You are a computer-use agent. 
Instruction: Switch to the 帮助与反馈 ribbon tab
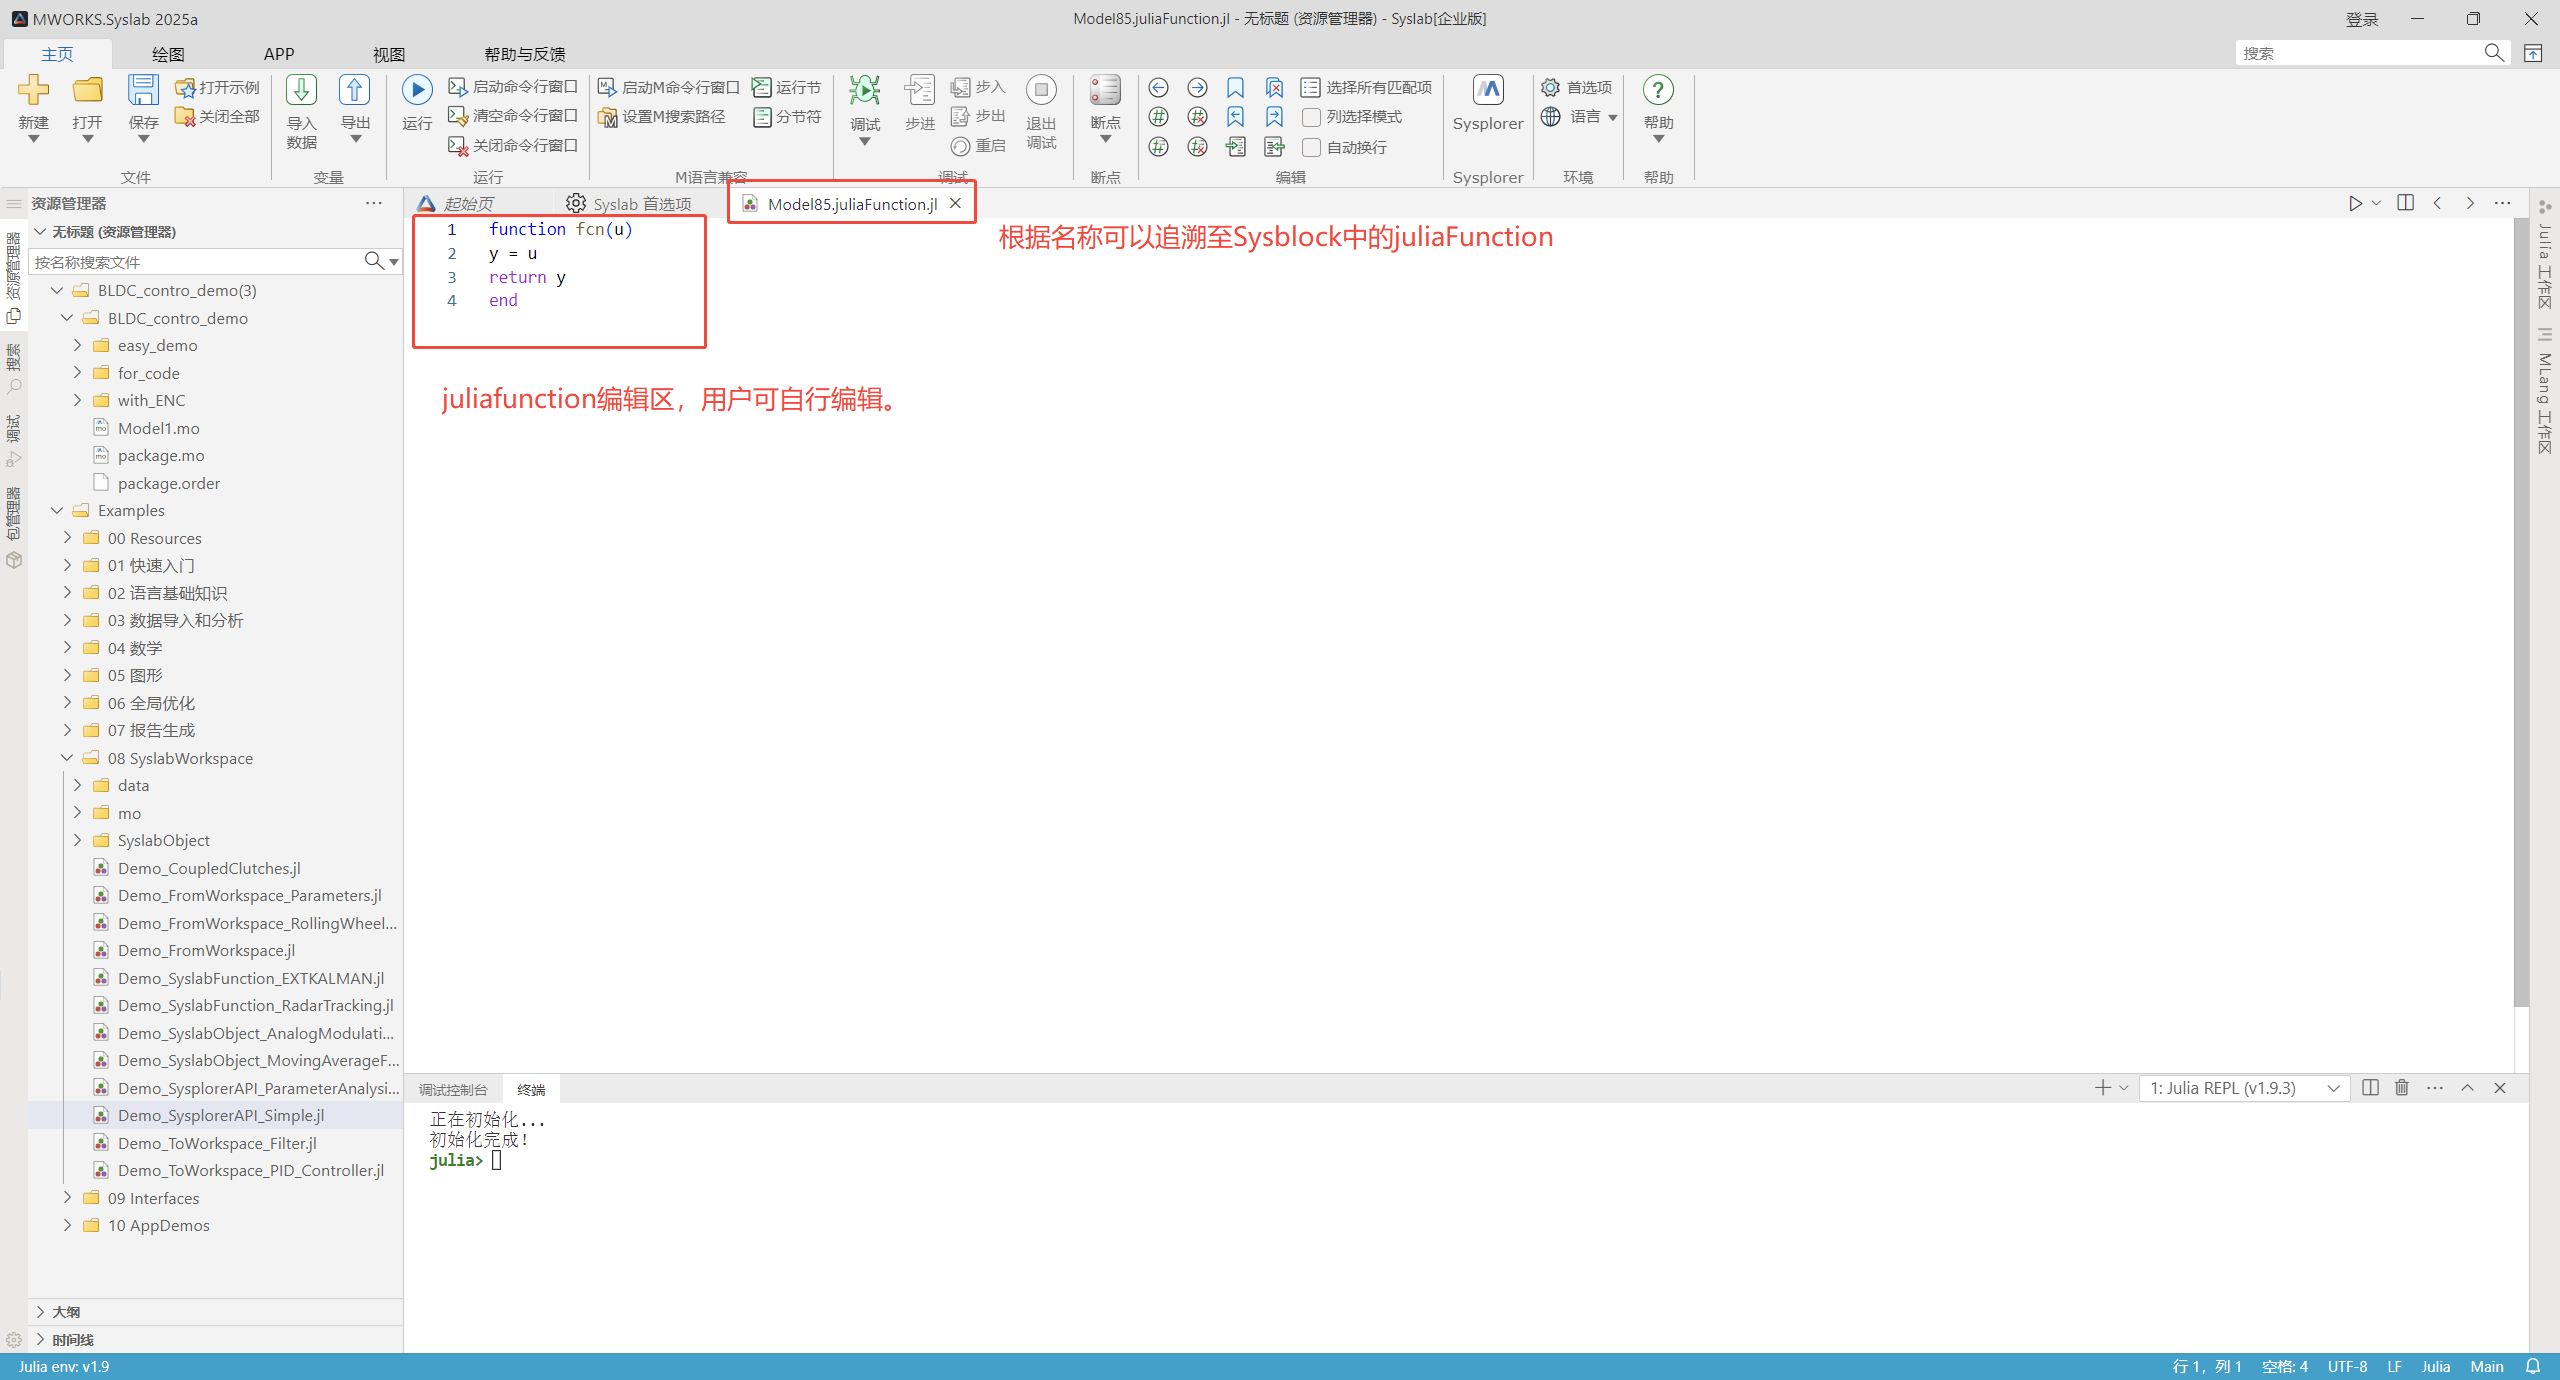pos(525,54)
